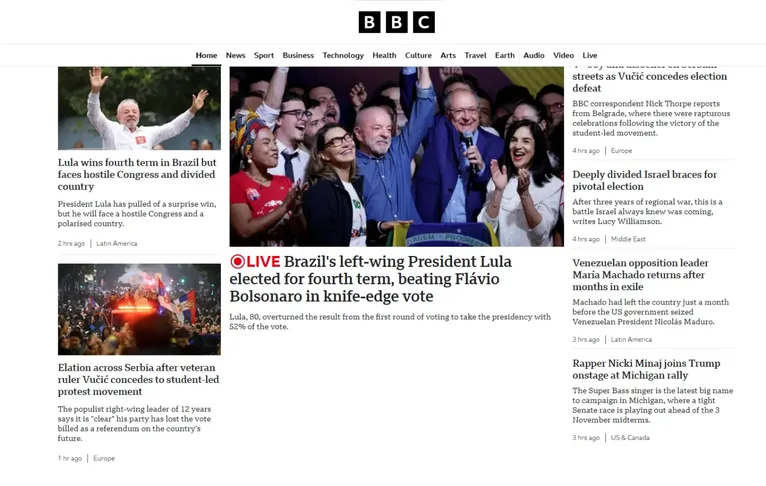
Task: Click the BBC logo
Action: [396, 22]
